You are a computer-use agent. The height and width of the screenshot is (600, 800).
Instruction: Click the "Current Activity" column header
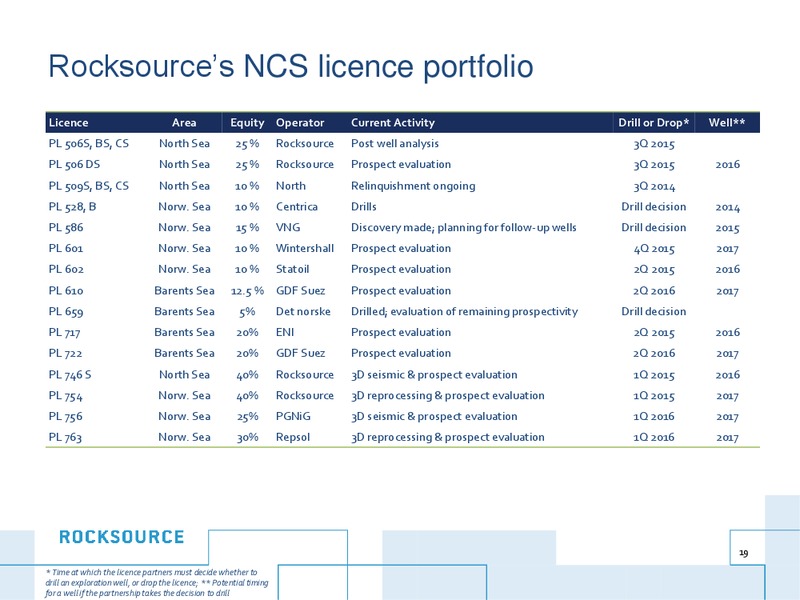393,123
